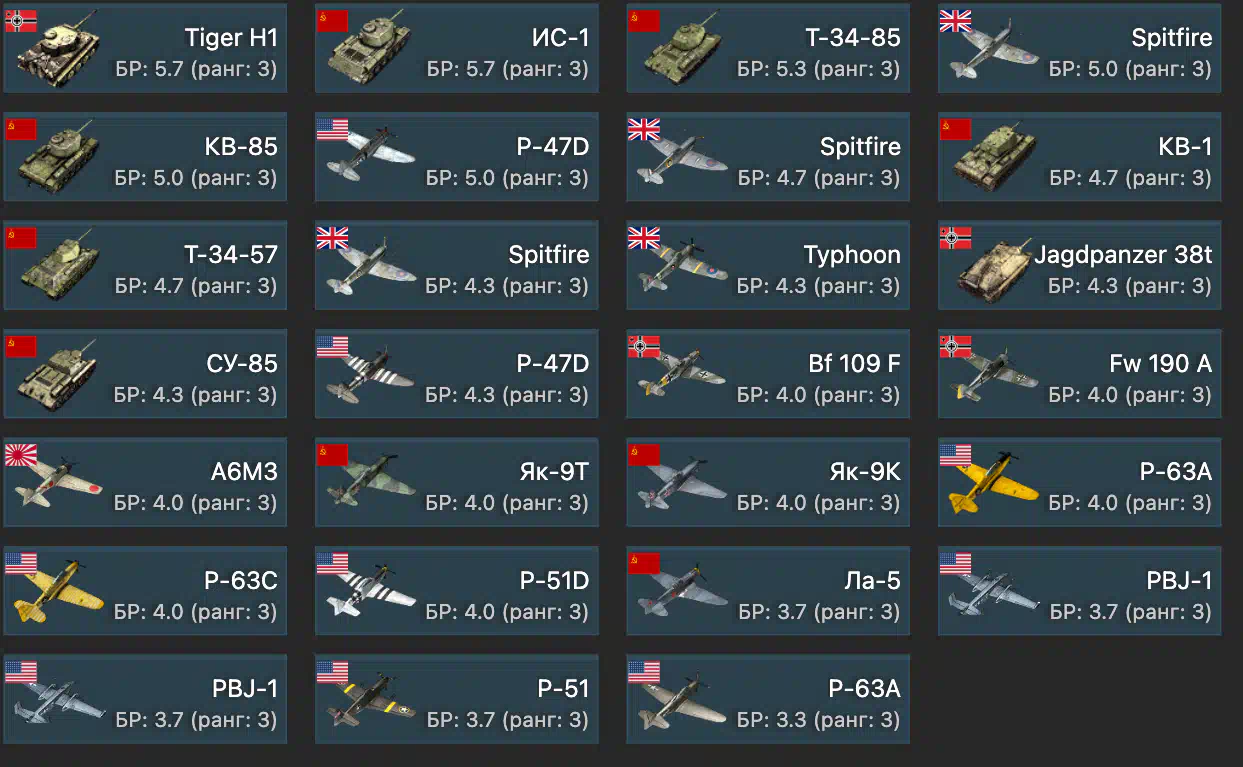Open the P-51D Mustang card

coord(456,591)
